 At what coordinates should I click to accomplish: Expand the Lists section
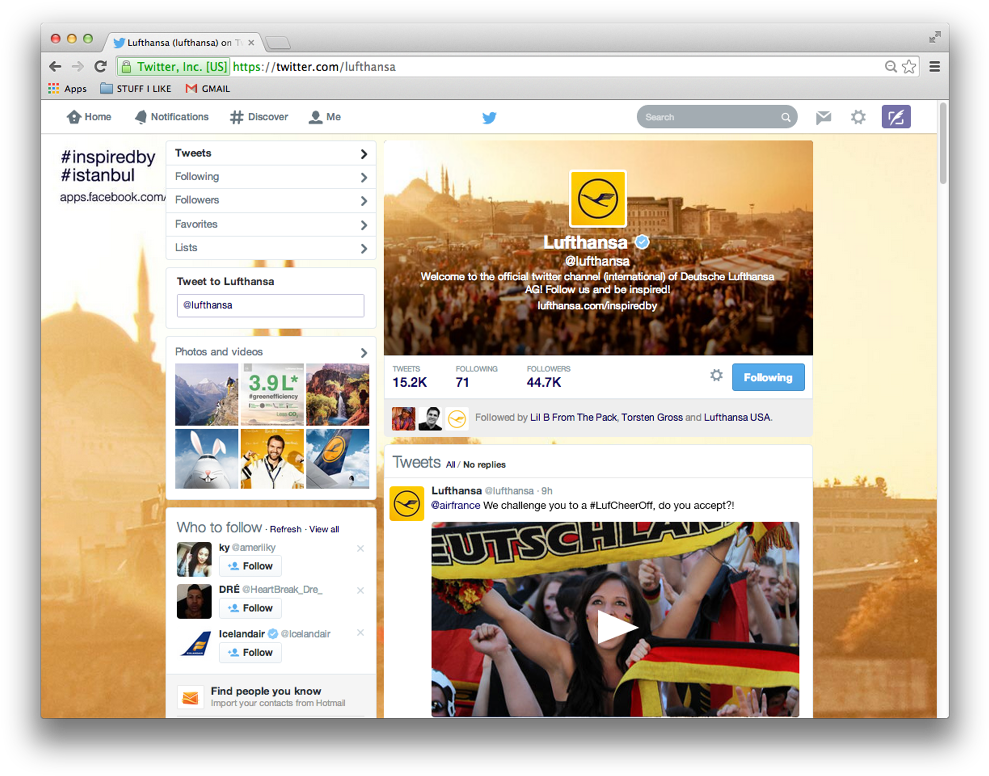tap(271, 247)
